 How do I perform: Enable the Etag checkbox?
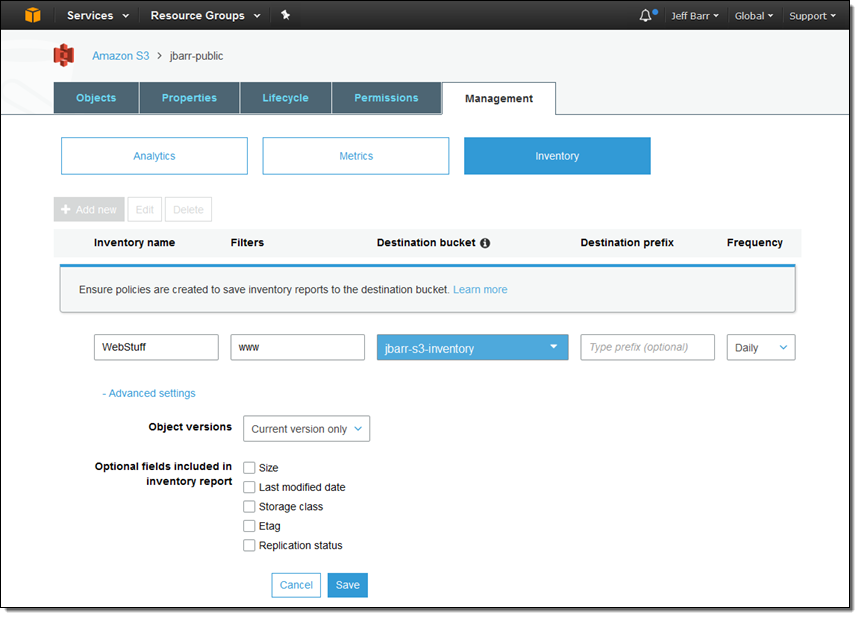click(x=249, y=526)
